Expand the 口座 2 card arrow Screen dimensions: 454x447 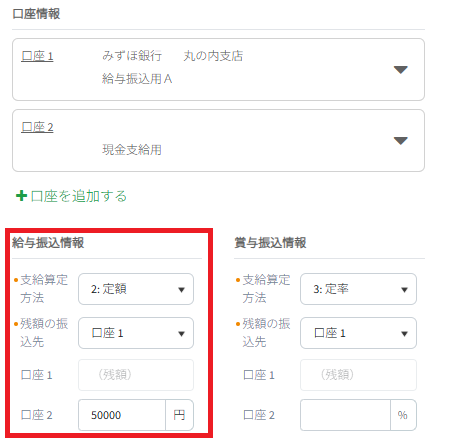point(400,141)
